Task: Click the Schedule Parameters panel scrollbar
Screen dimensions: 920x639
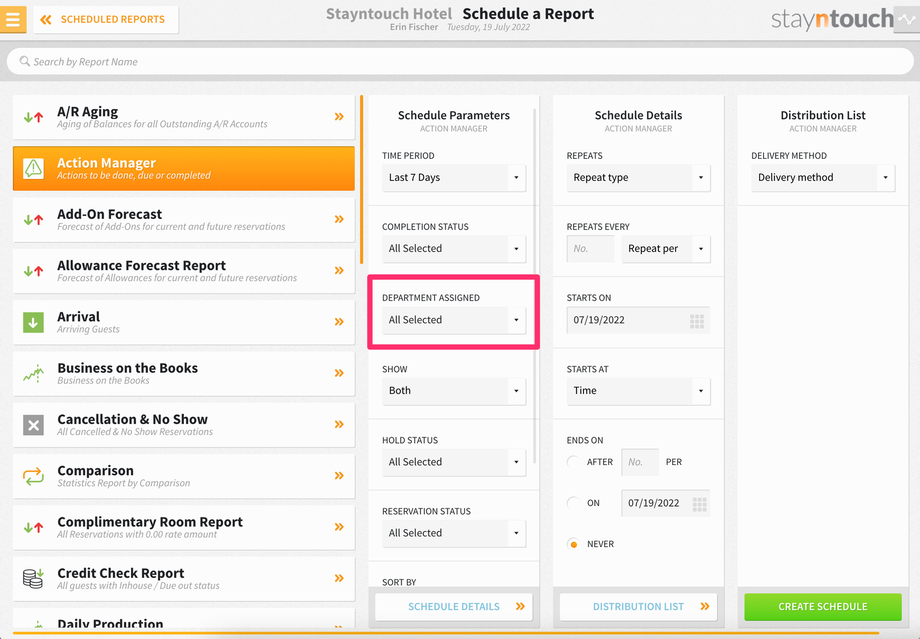Action: 535,285
